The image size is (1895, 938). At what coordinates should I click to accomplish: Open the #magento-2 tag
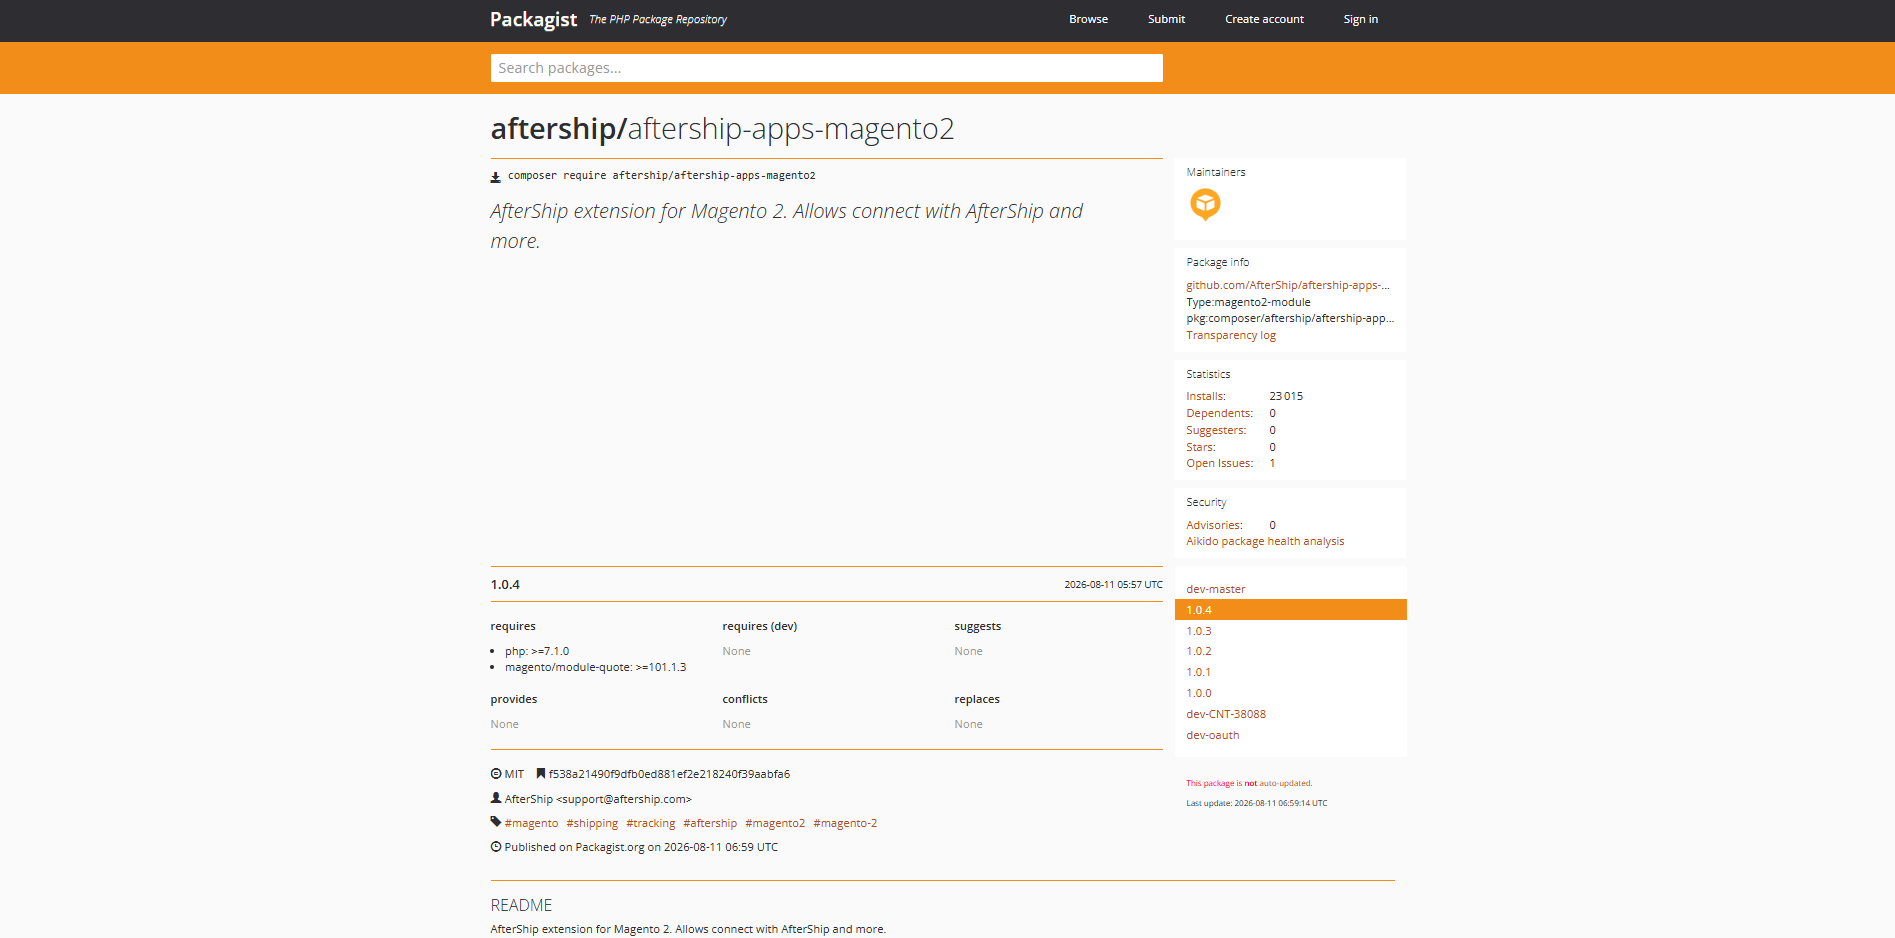click(845, 823)
